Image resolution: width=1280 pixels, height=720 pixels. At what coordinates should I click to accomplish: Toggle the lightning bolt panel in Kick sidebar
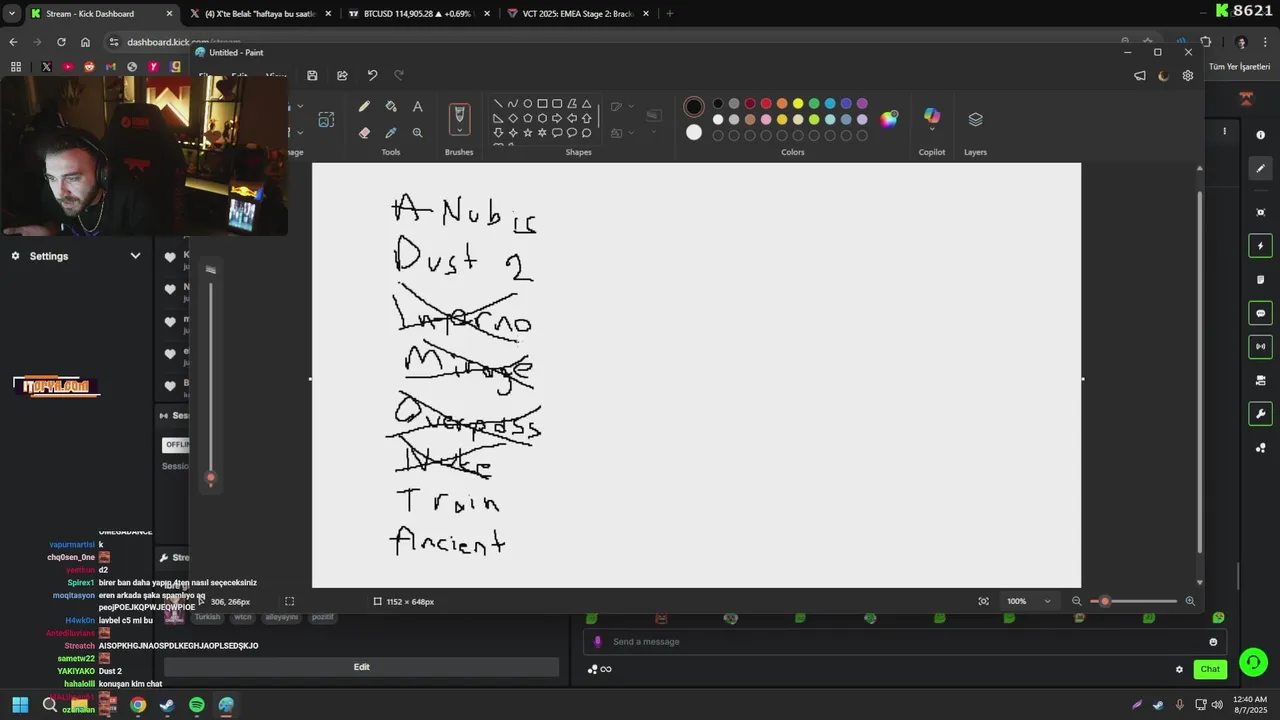click(1260, 246)
